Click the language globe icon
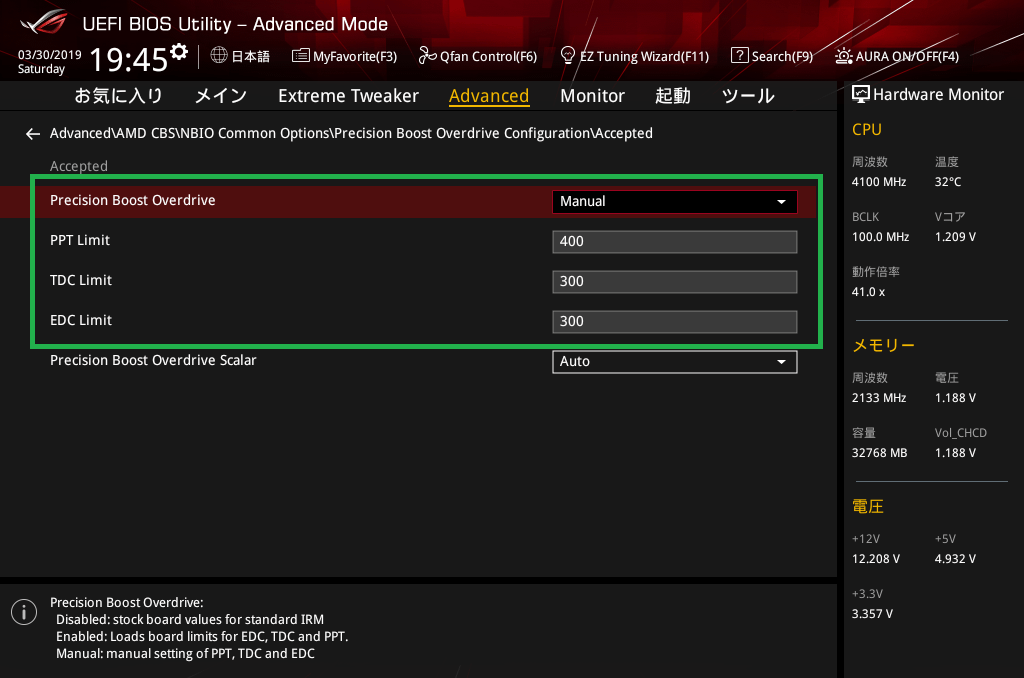The image size is (1024, 678). 219,56
